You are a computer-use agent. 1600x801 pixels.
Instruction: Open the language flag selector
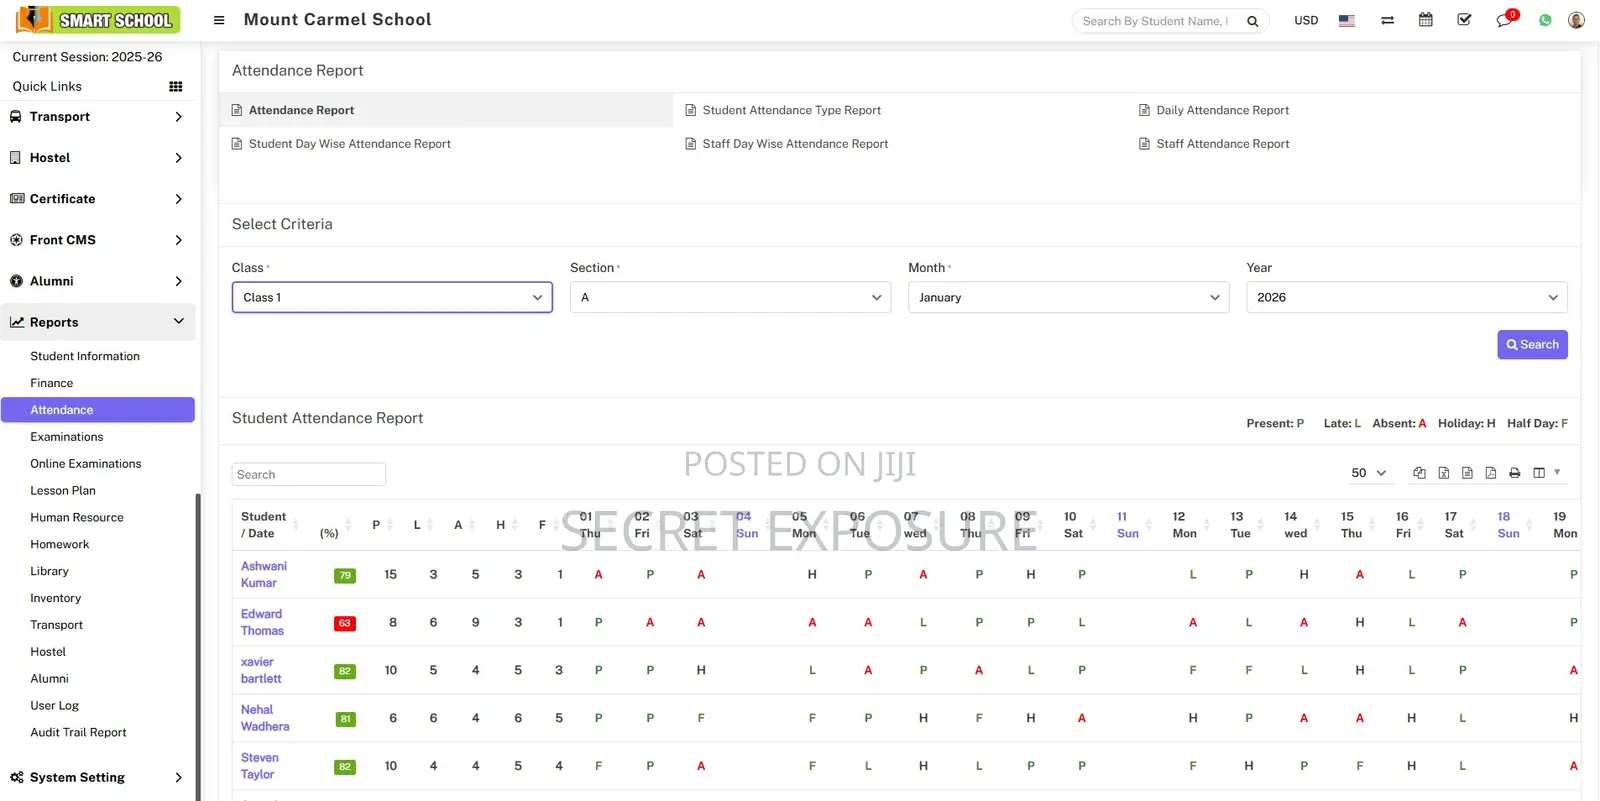1347,20
